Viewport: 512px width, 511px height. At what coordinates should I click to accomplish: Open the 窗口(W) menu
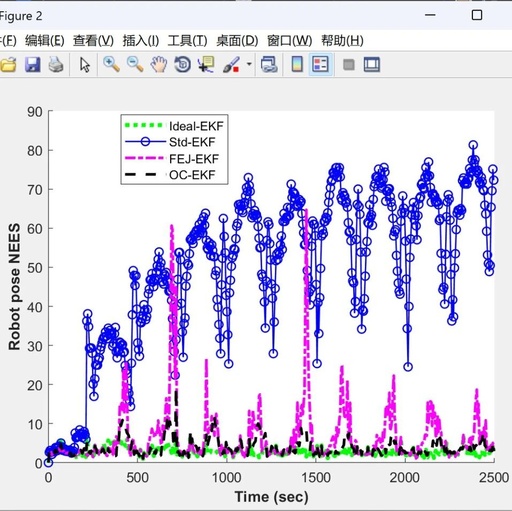pyautogui.click(x=289, y=41)
